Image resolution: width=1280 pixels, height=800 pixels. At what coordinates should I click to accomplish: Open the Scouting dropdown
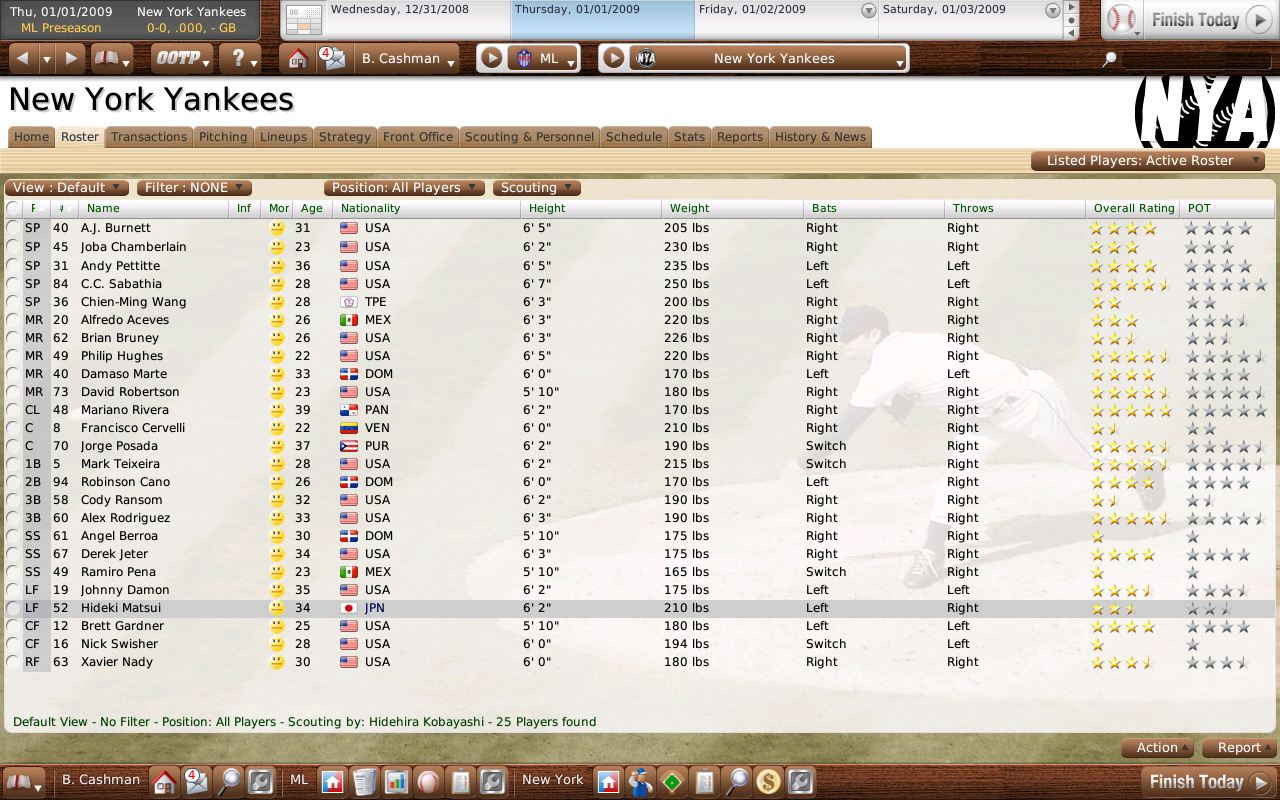coord(536,188)
